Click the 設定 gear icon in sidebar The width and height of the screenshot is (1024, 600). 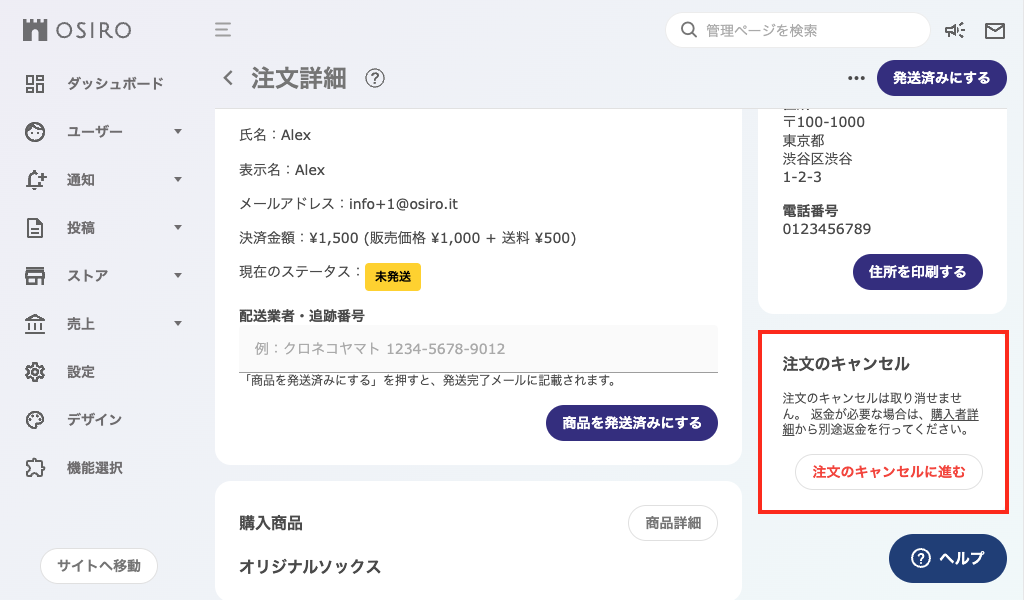coord(36,371)
